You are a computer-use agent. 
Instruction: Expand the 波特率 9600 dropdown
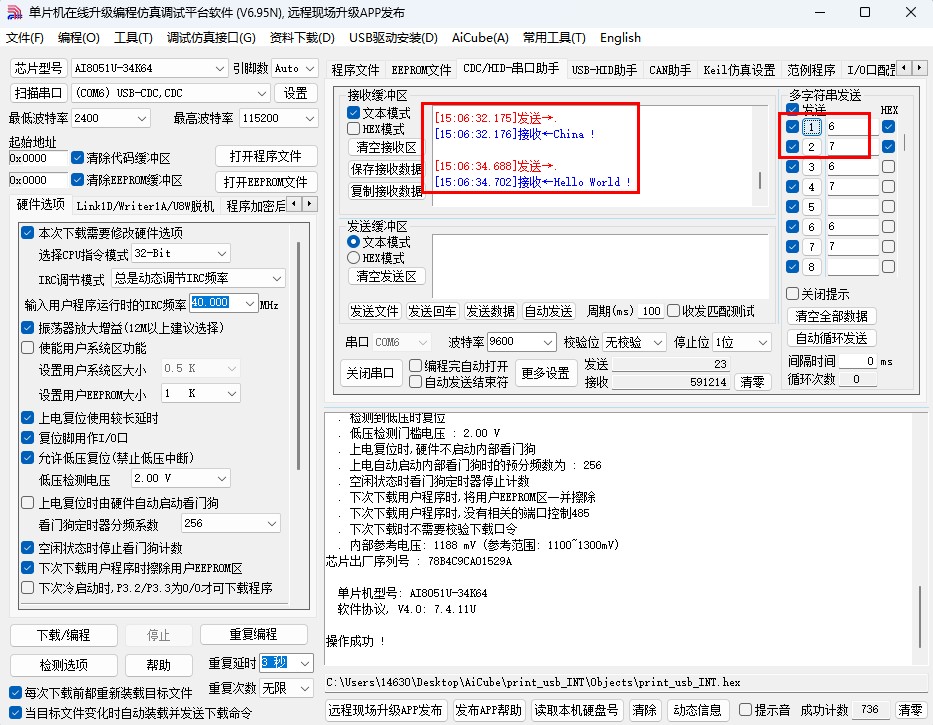547,342
